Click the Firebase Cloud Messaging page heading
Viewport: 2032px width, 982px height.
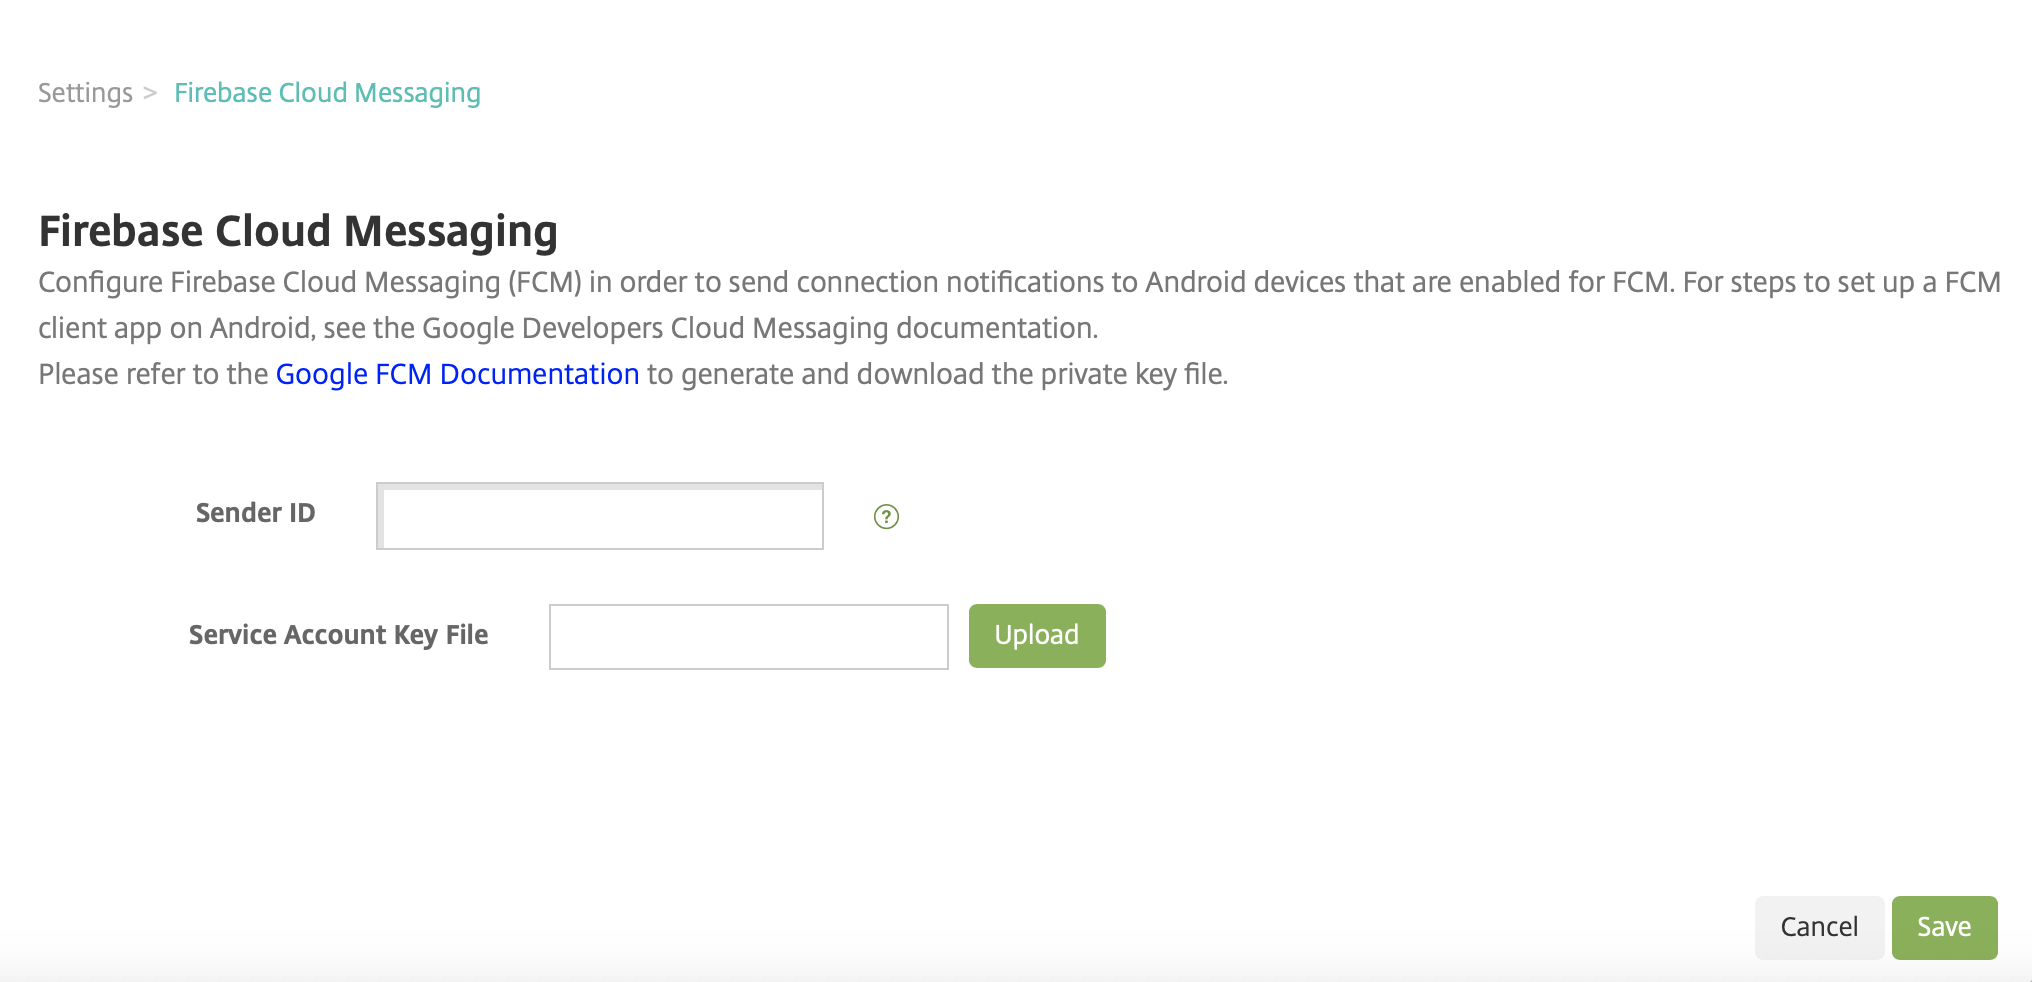tap(298, 231)
